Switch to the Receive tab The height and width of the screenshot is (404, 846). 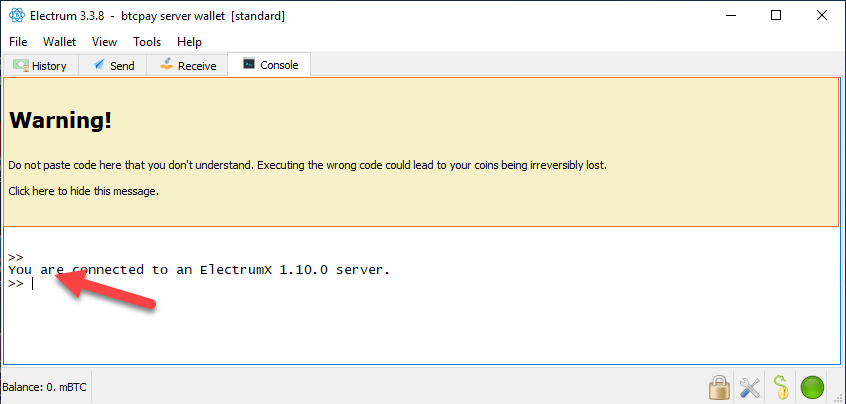click(x=187, y=66)
